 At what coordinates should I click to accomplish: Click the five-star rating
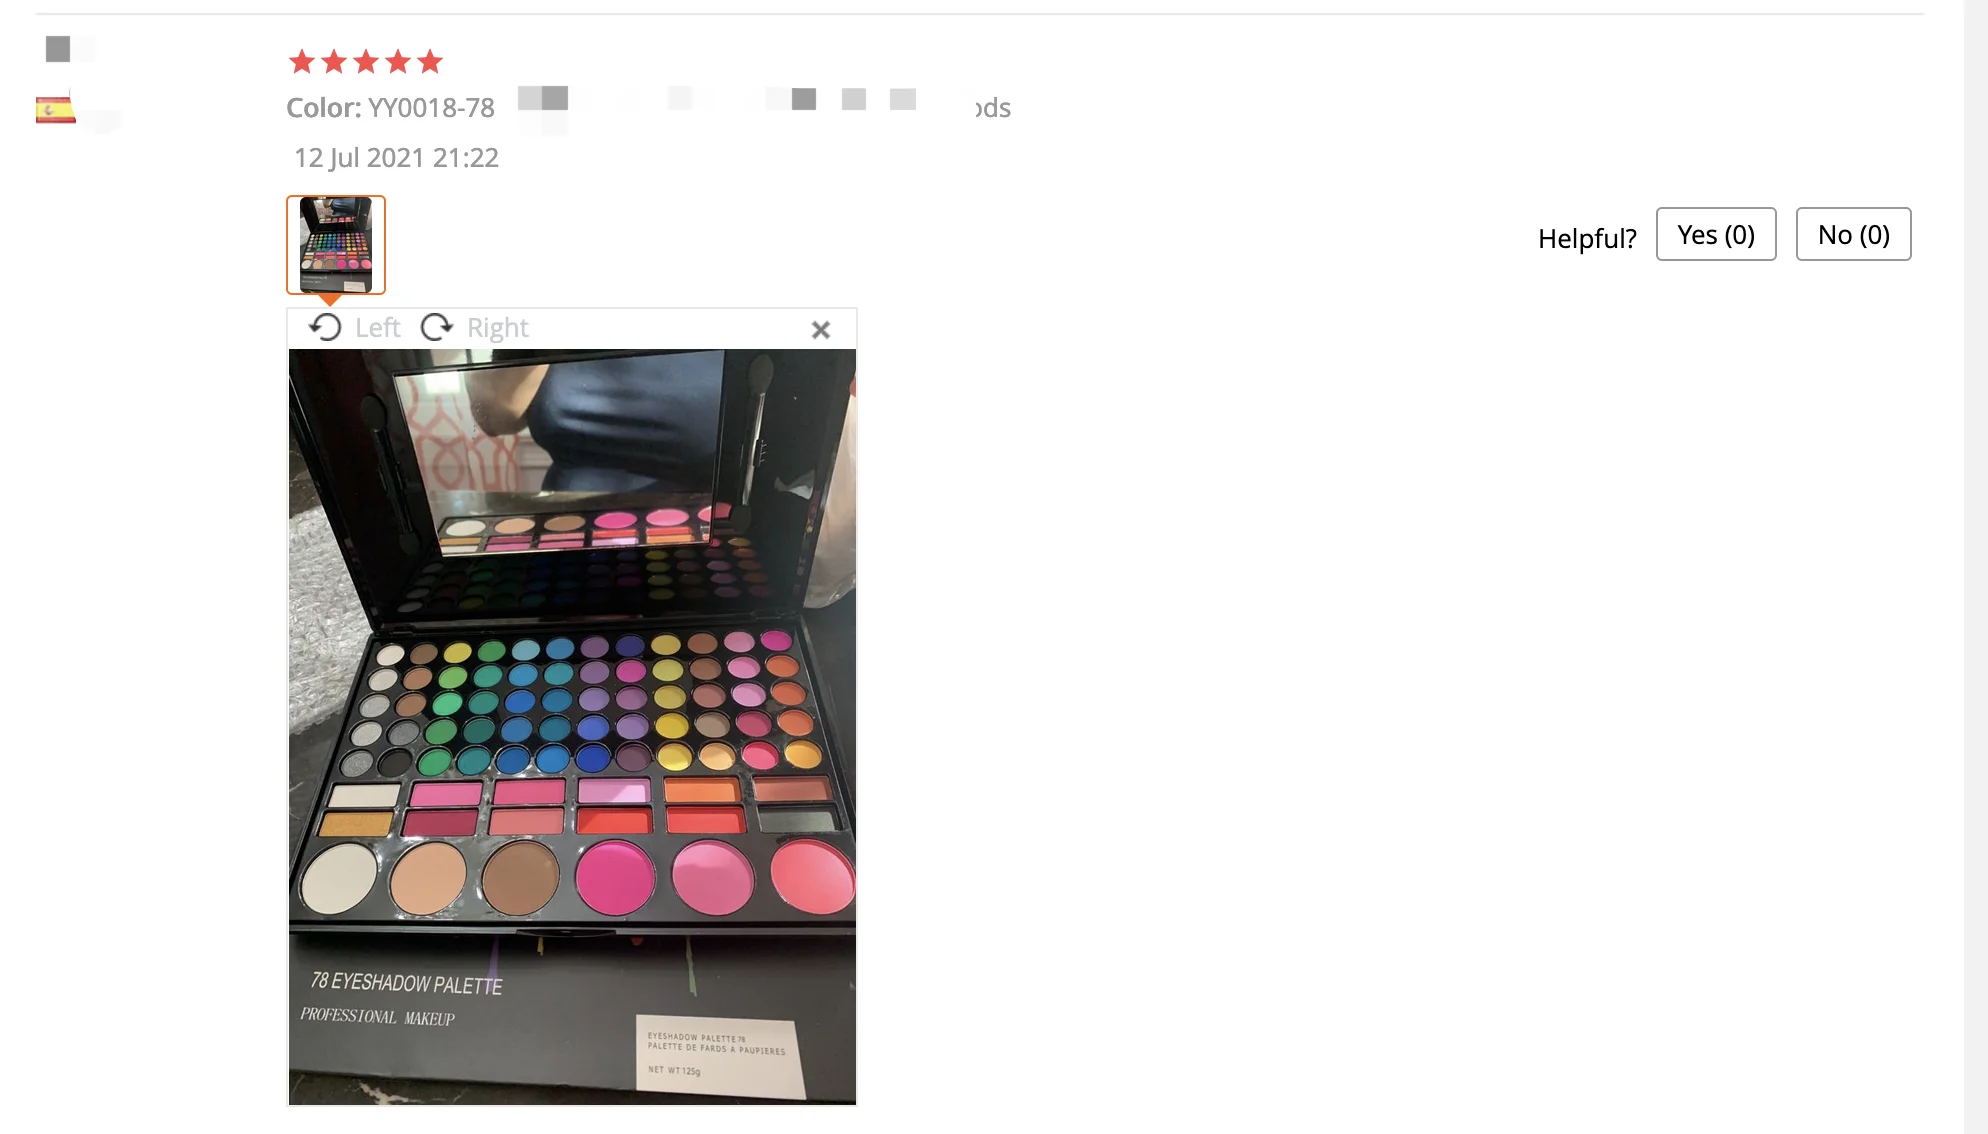pos(366,62)
